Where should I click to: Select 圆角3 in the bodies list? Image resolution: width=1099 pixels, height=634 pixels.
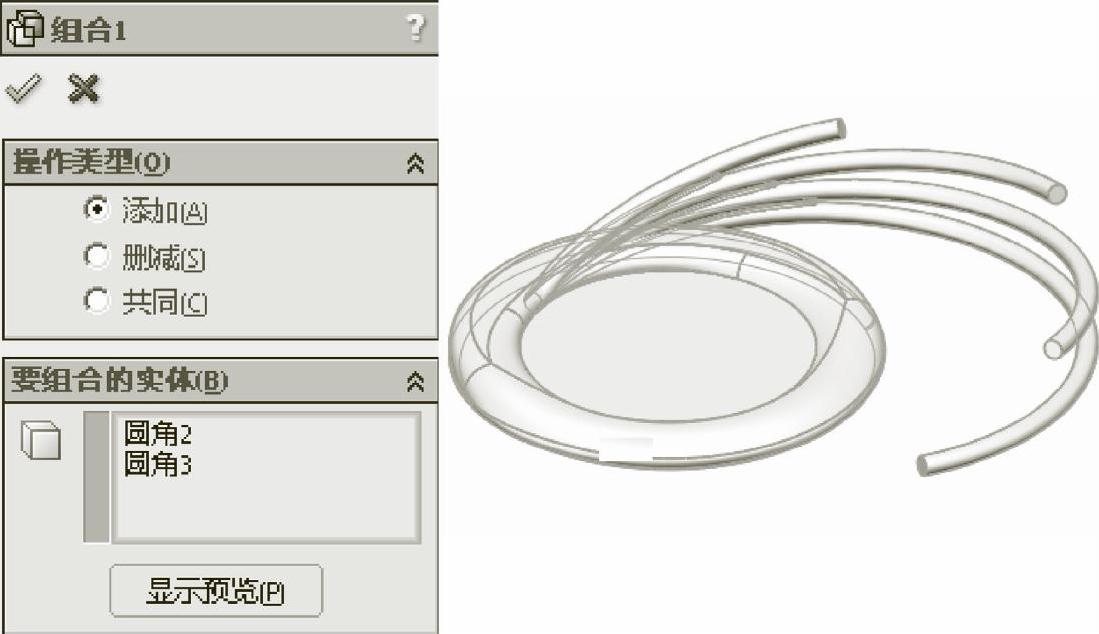157,464
